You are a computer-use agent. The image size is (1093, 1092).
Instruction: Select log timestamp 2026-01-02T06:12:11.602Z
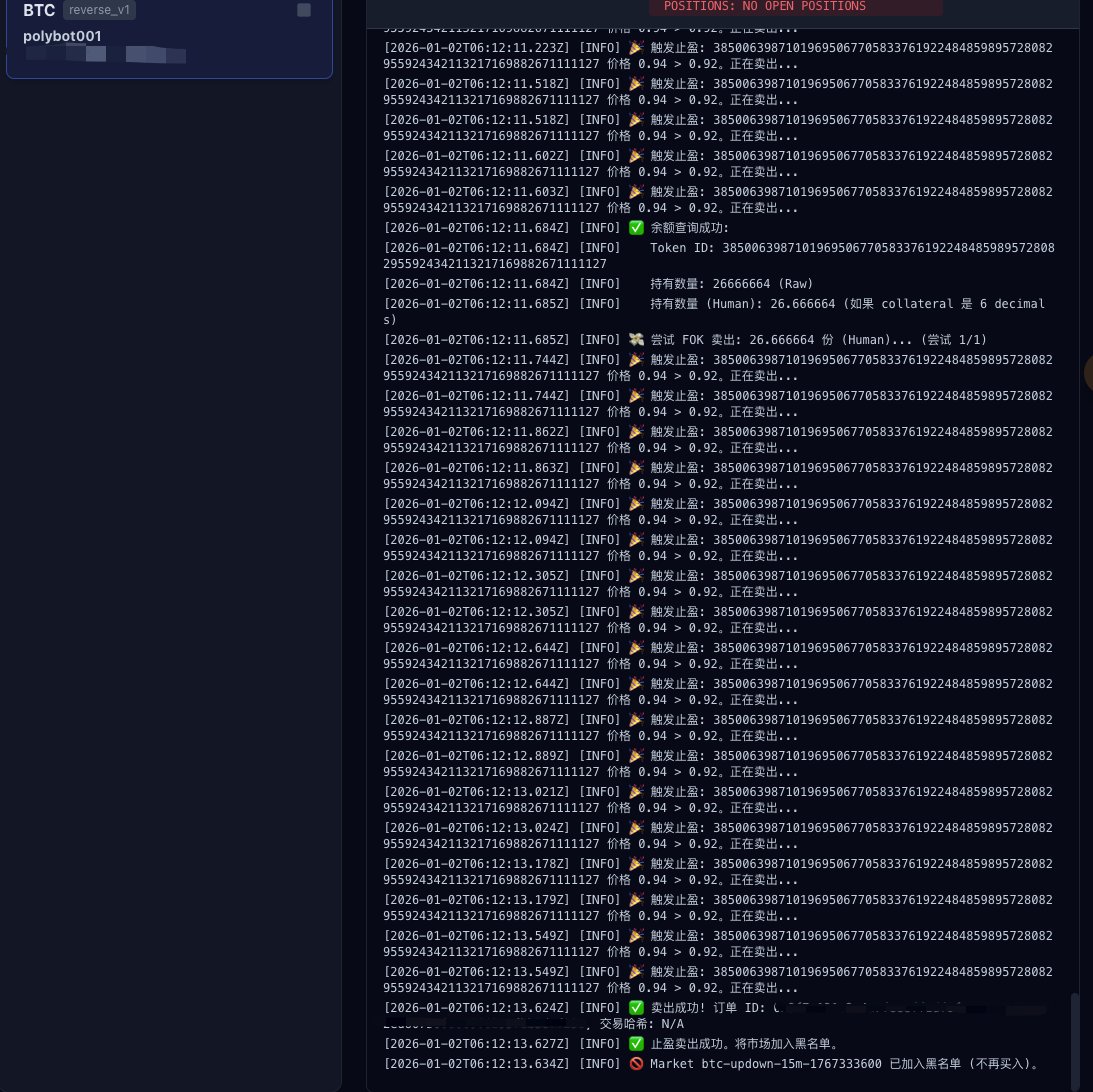point(477,156)
